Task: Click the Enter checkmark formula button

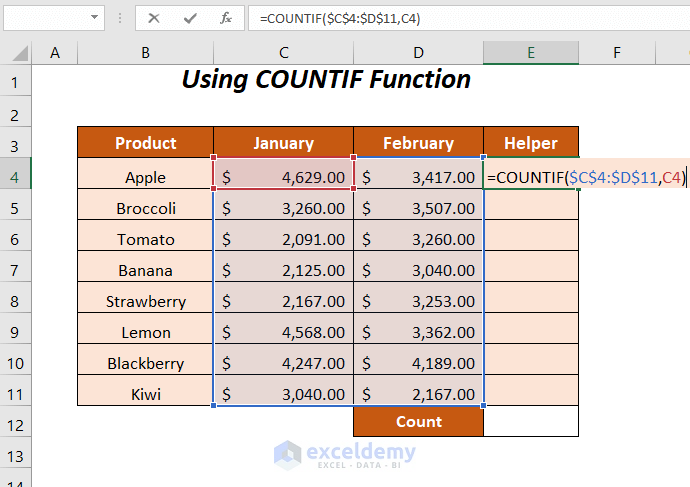Action: (190, 18)
